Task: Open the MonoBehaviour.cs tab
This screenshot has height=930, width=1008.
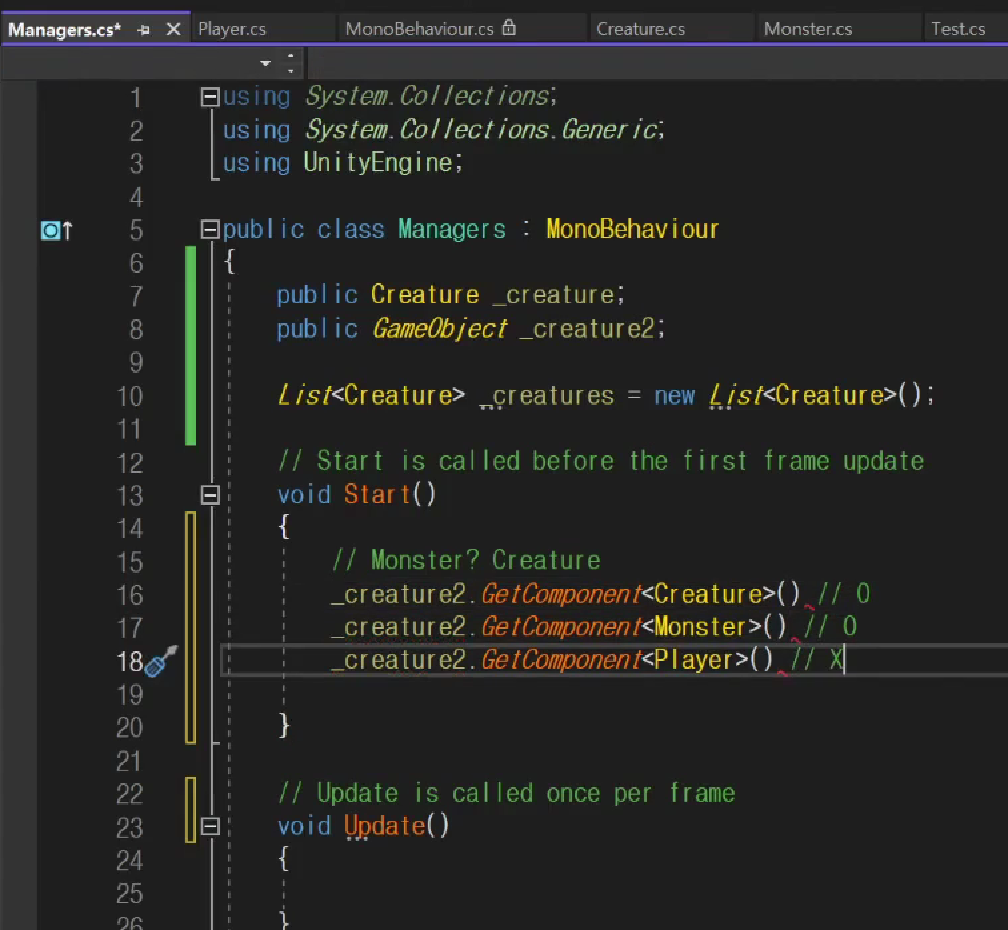Action: [419, 29]
